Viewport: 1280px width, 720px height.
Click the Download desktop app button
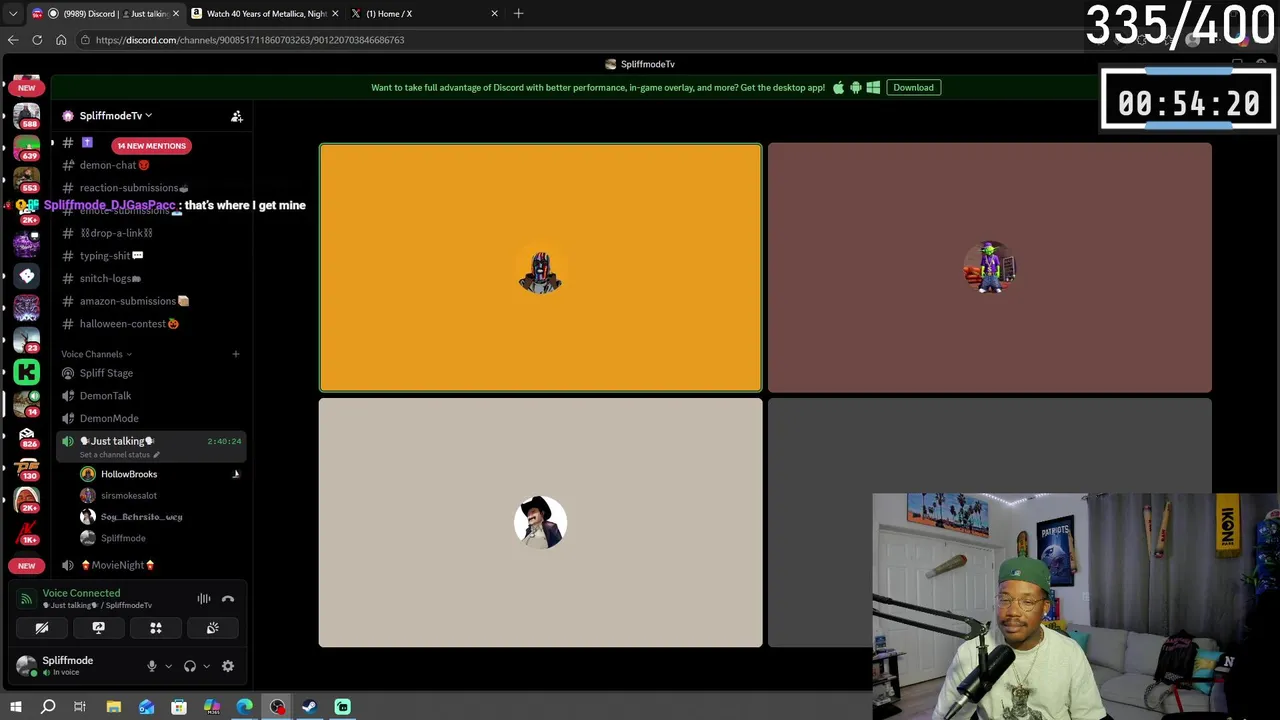913,88
